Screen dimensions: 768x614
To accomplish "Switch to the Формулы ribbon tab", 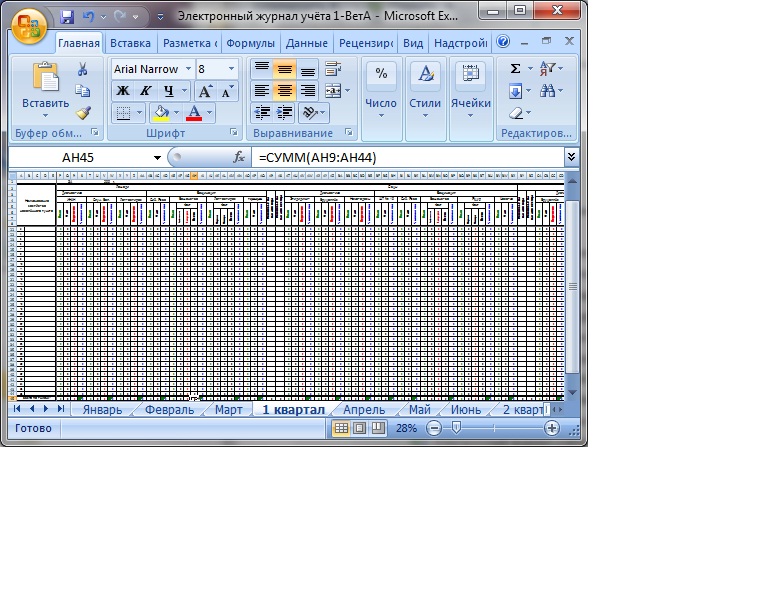I will [x=250, y=44].
